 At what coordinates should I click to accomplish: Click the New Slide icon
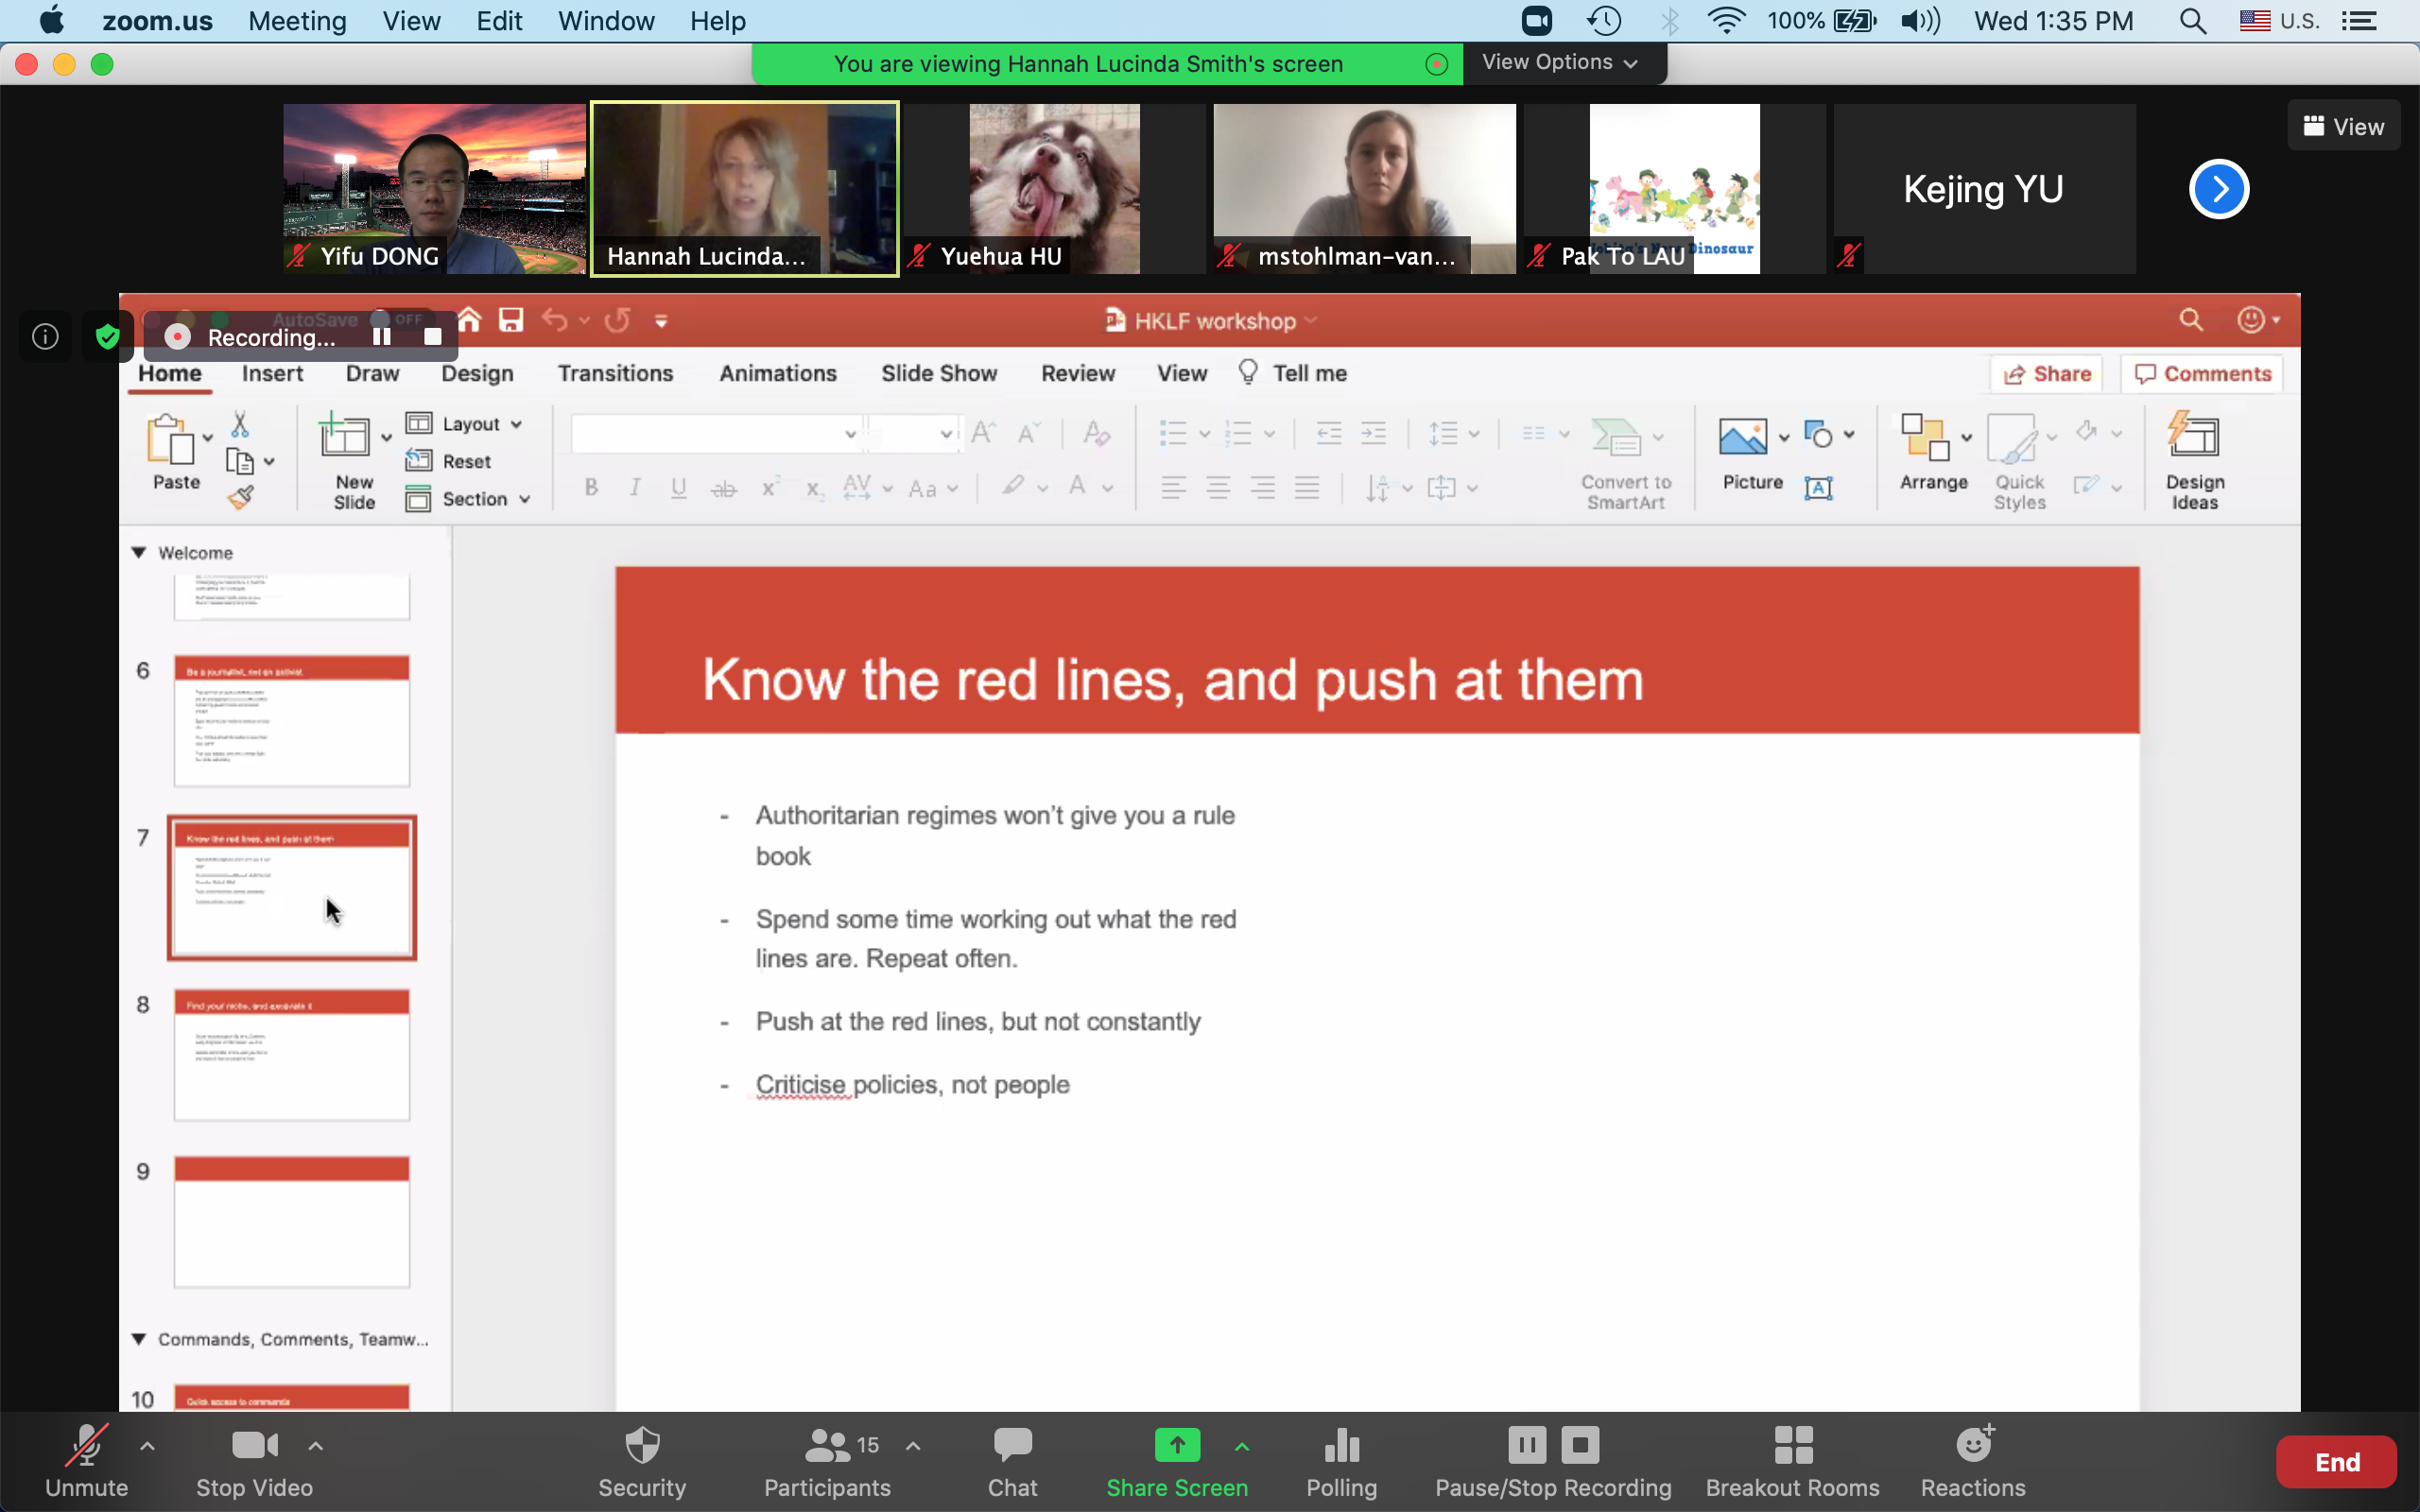pyautogui.click(x=344, y=436)
